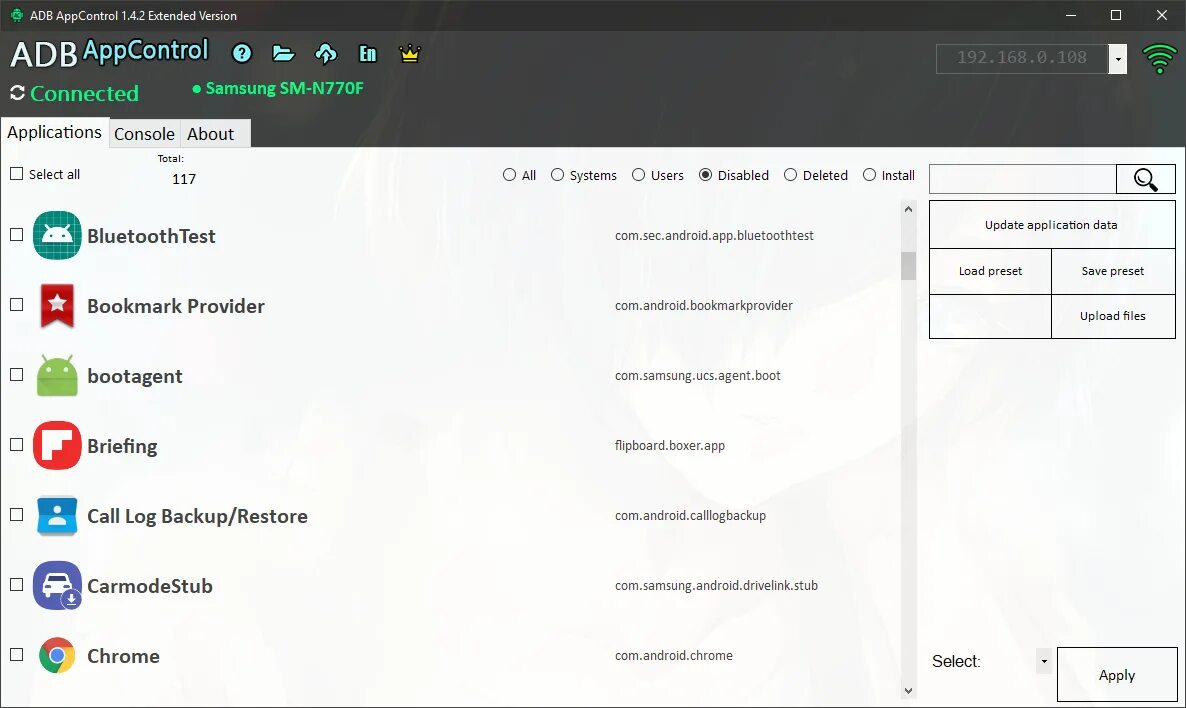The width and height of the screenshot is (1186, 708).
Task: Click the Connected status label
Action: pos(85,93)
